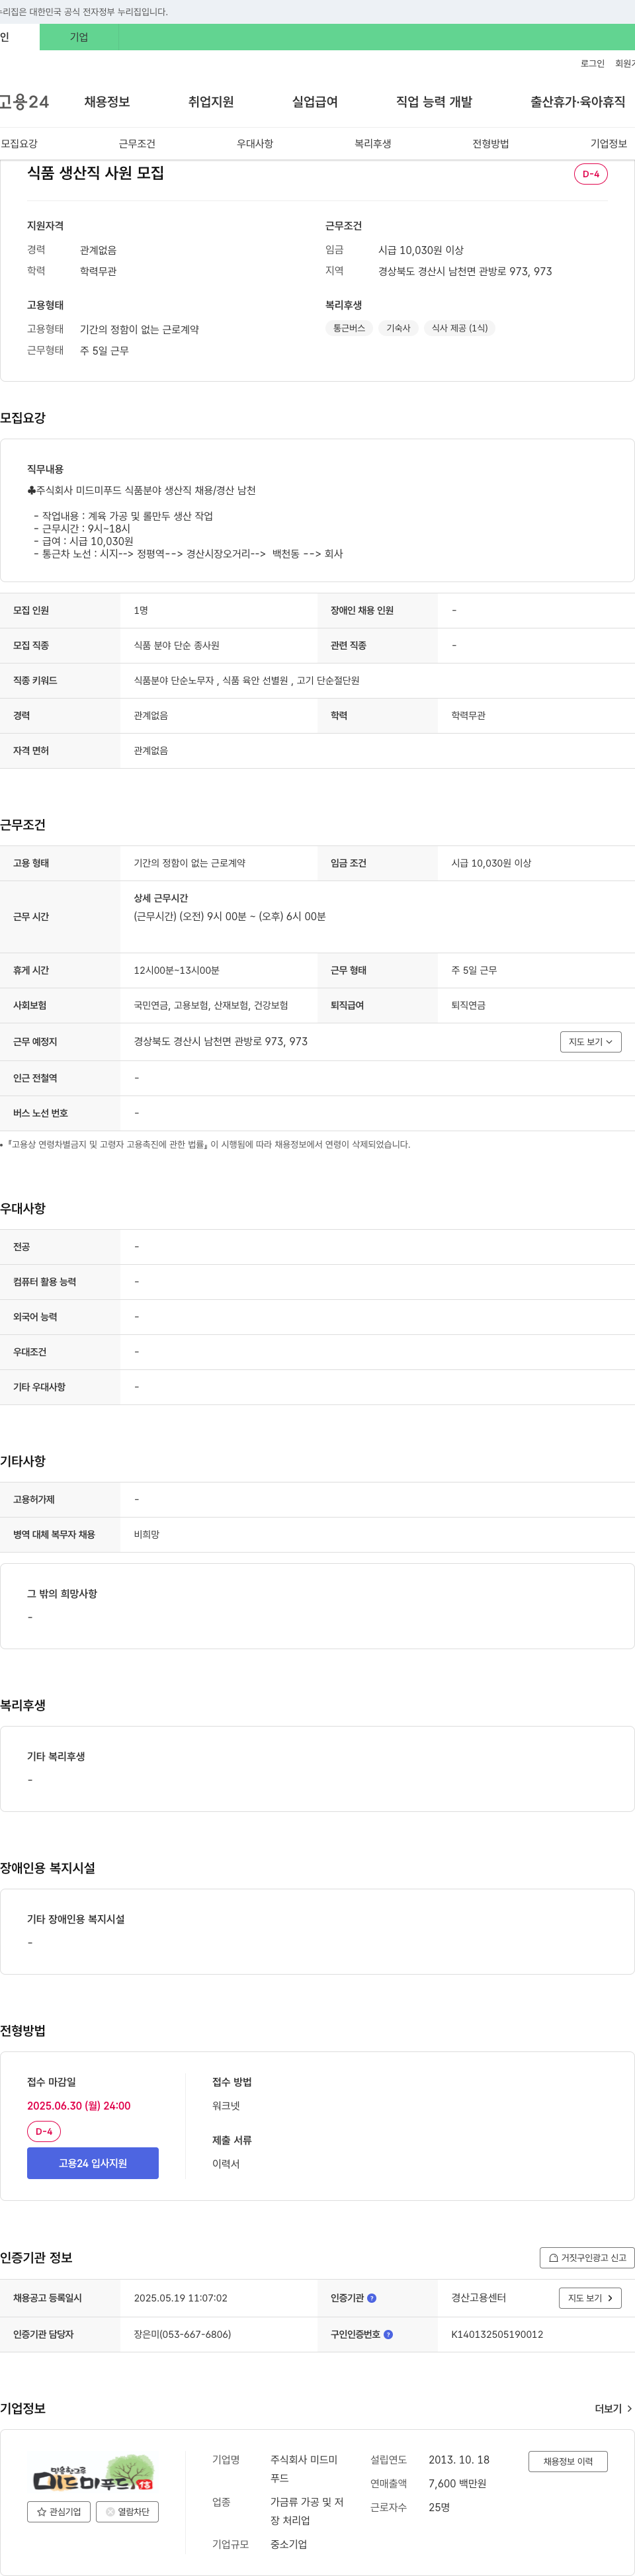
Task: Open the 취업지원 menu
Action: [211, 102]
